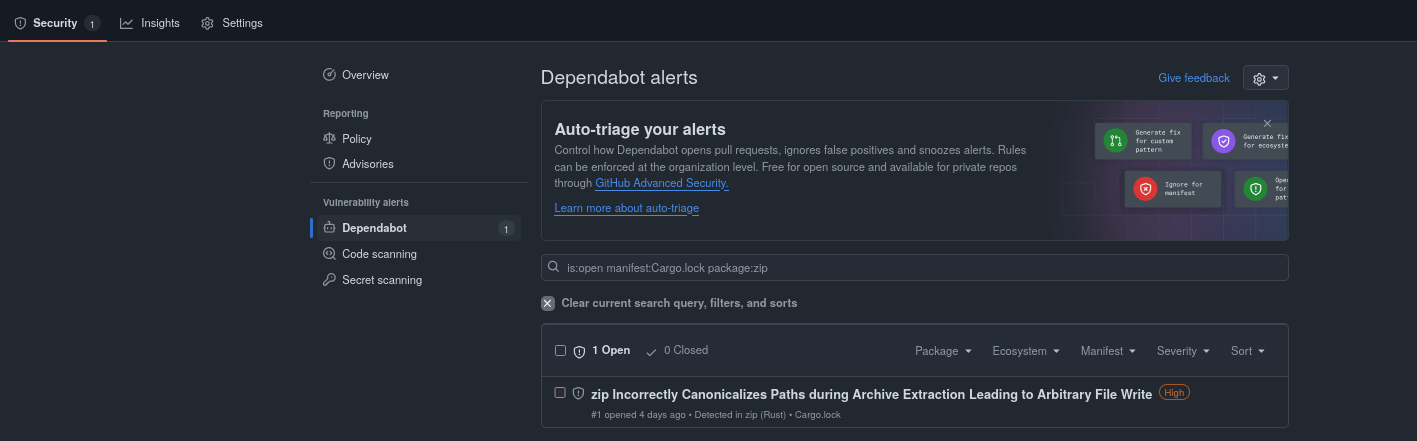Click the High severity label
The height and width of the screenshot is (441, 1417).
pyautogui.click(x=1174, y=393)
